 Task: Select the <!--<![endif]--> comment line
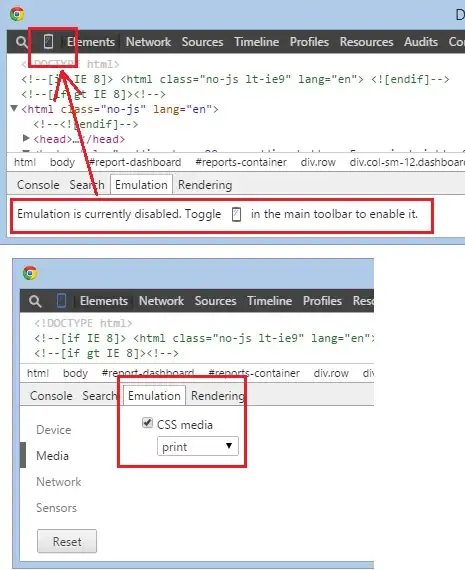(x=85, y=124)
